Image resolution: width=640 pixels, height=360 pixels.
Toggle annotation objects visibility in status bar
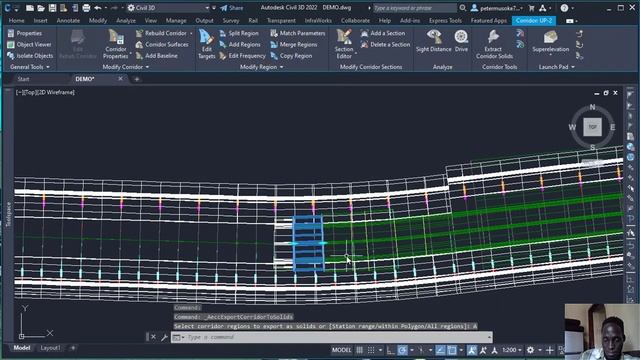[472, 350]
